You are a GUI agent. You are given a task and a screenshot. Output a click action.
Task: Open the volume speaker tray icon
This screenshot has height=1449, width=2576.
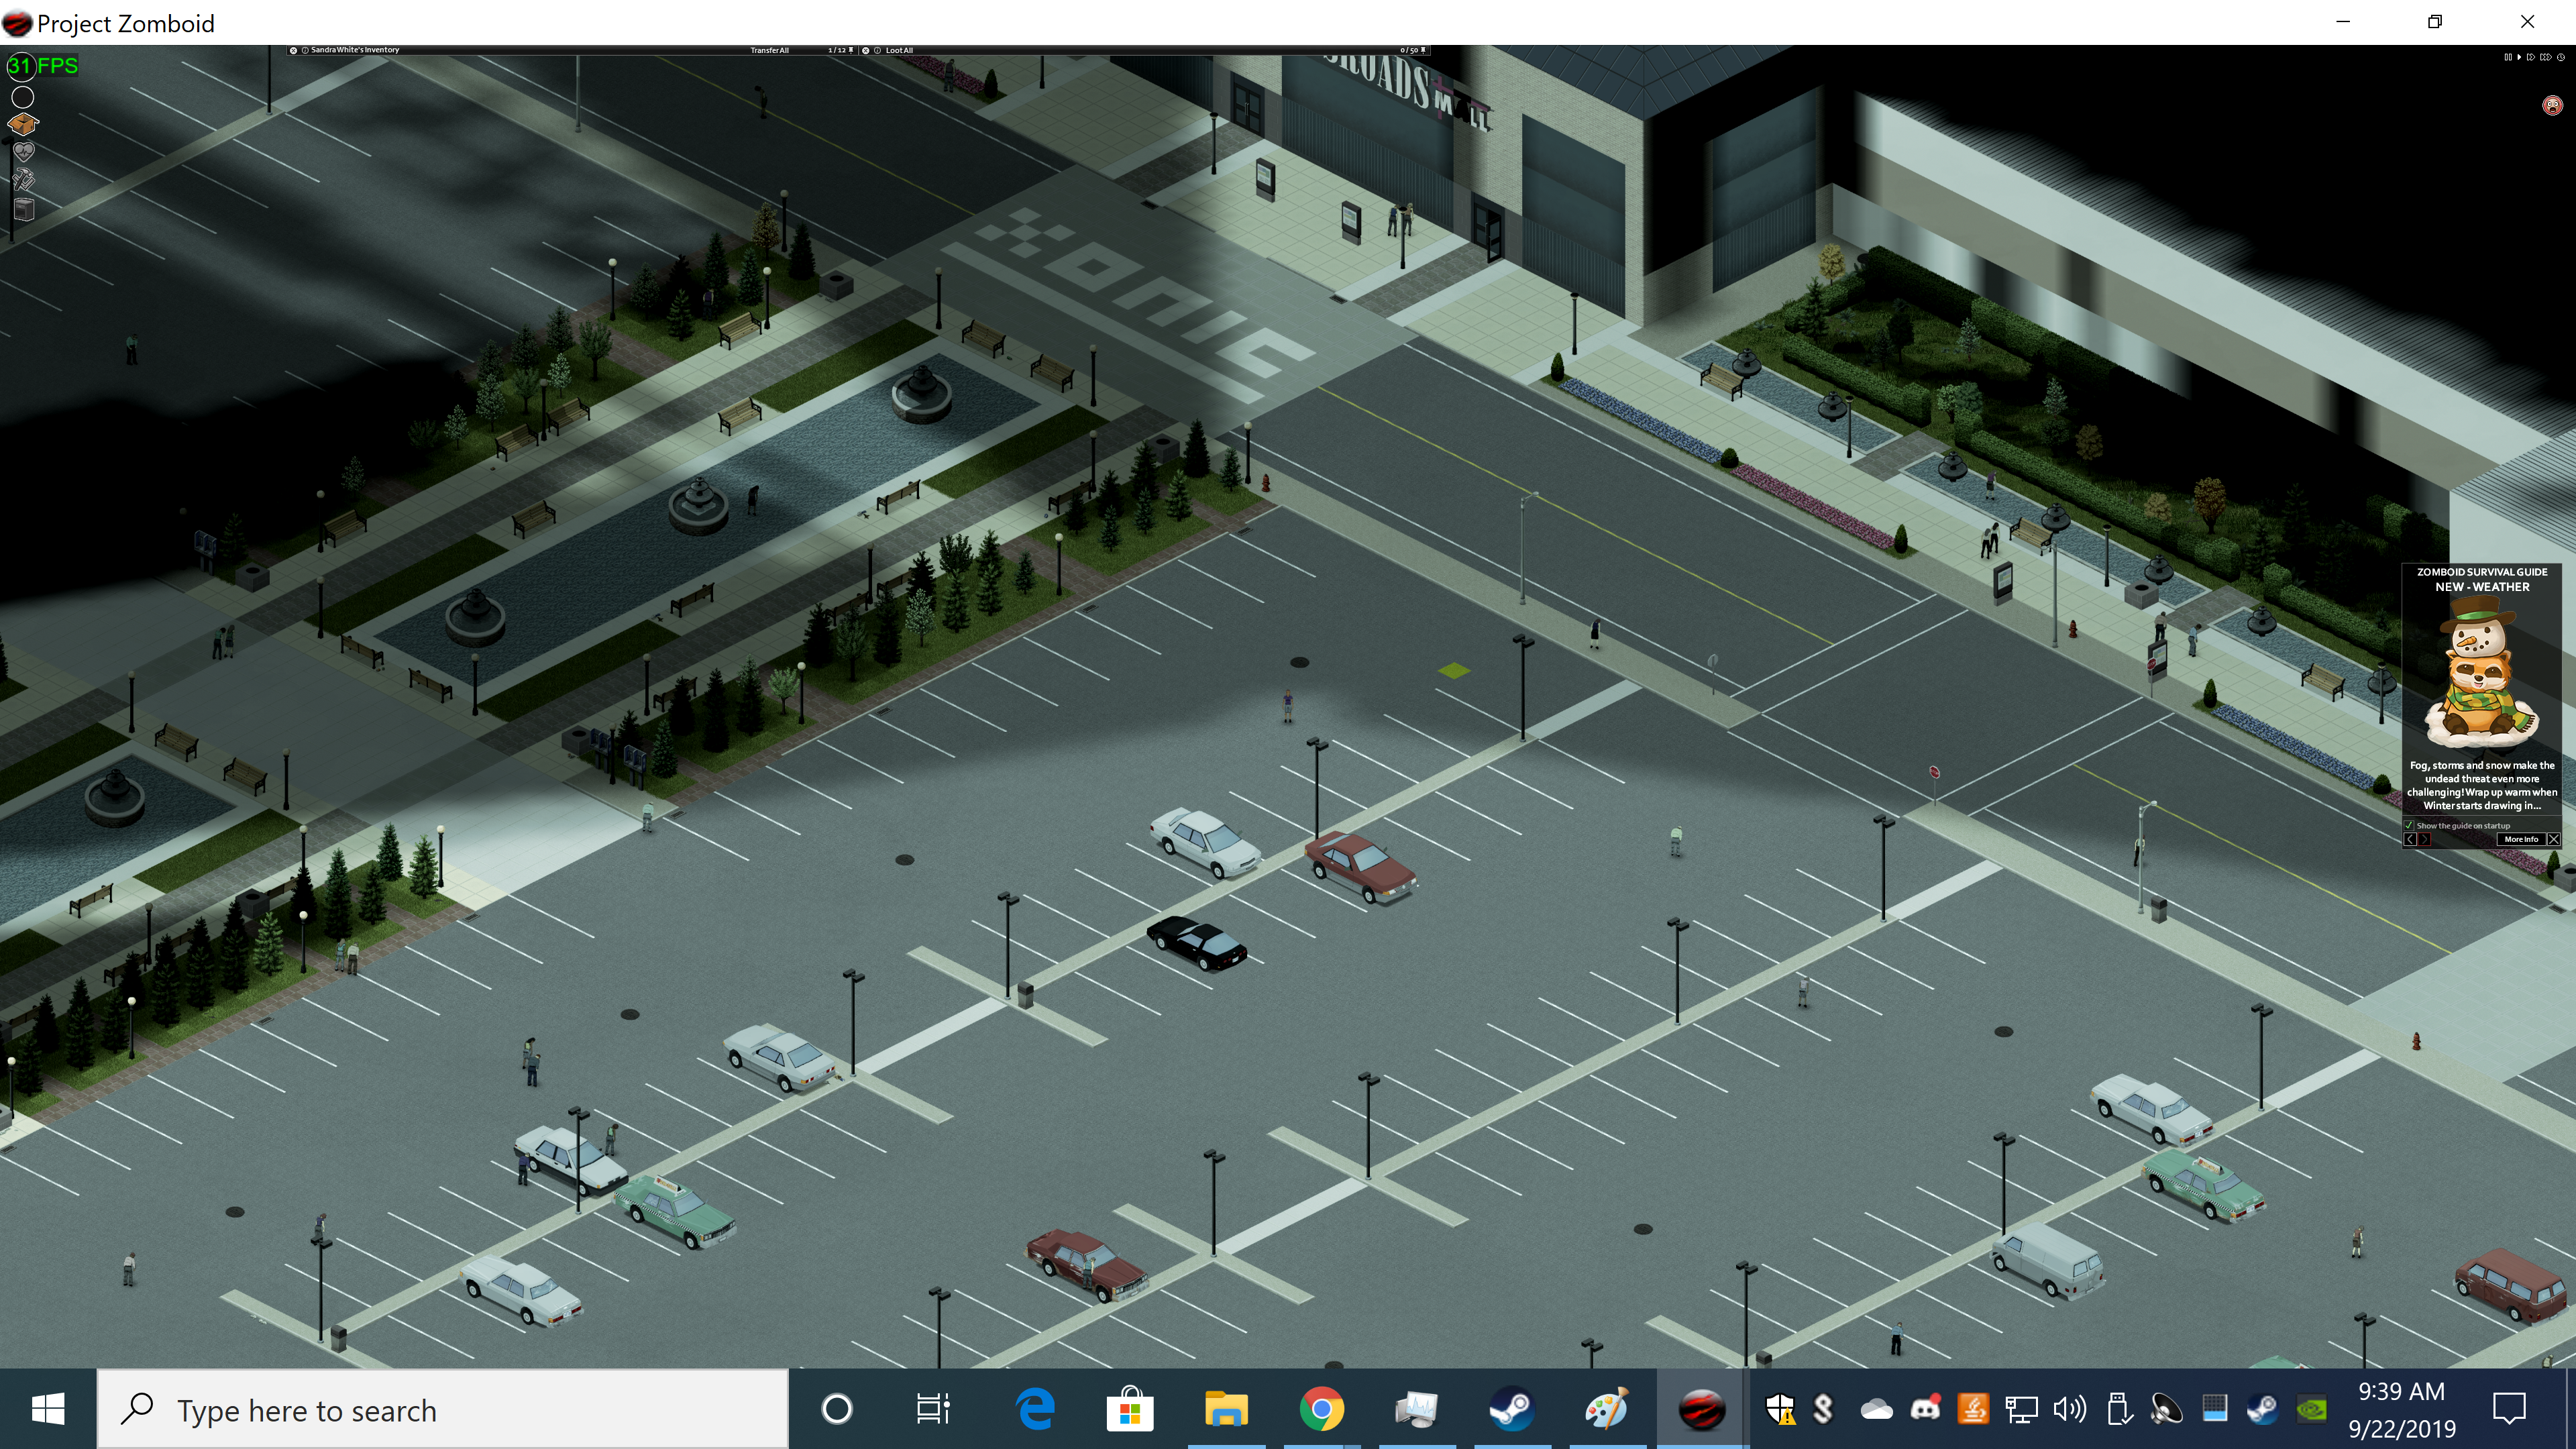[x=2069, y=1410]
